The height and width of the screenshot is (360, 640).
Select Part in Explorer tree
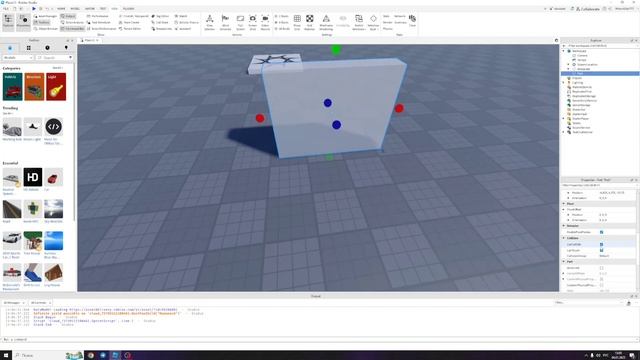600,73
